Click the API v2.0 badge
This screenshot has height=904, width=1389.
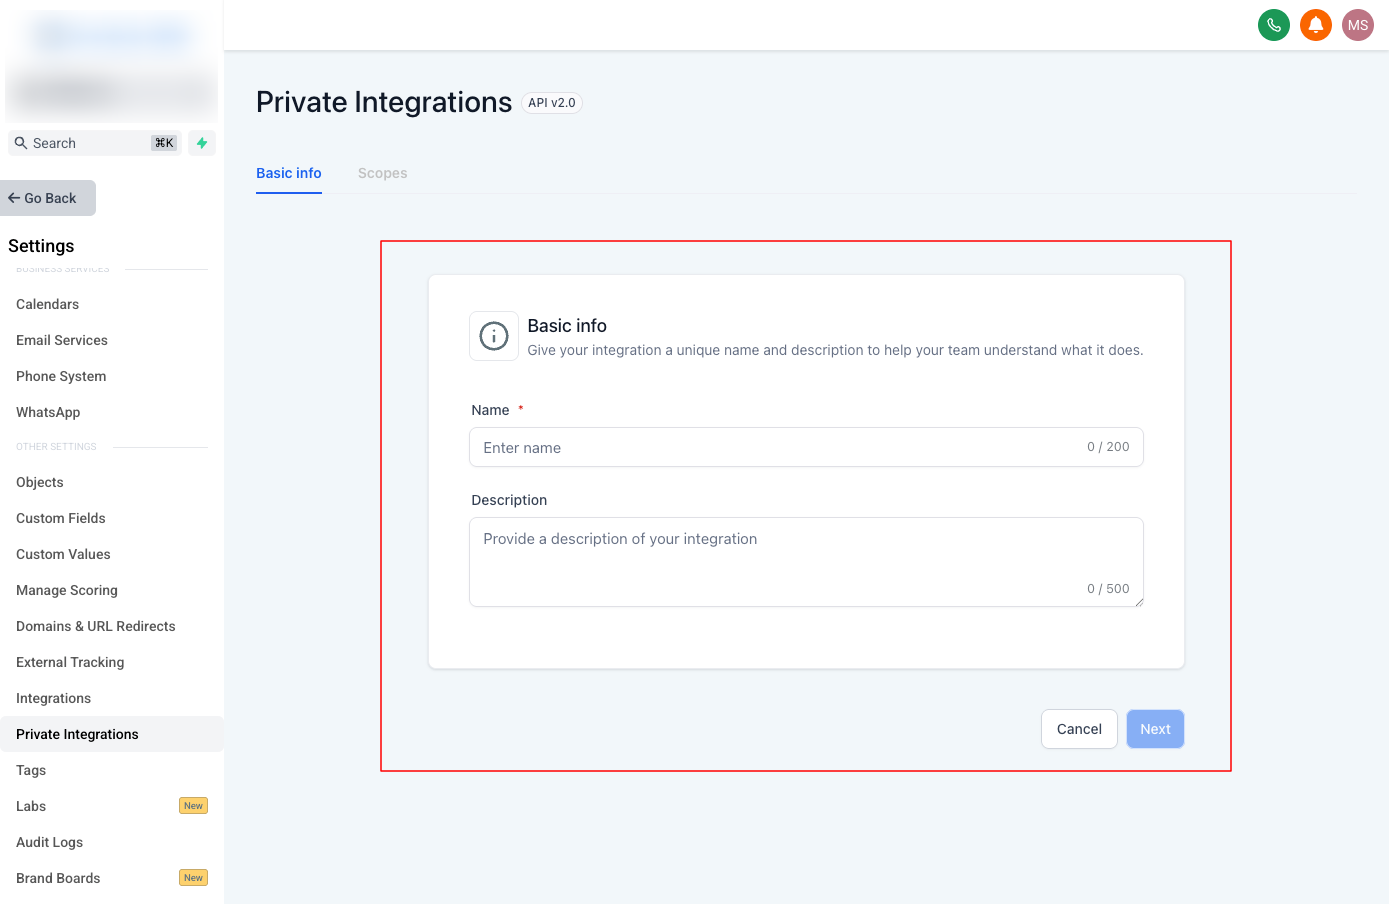click(552, 103)
